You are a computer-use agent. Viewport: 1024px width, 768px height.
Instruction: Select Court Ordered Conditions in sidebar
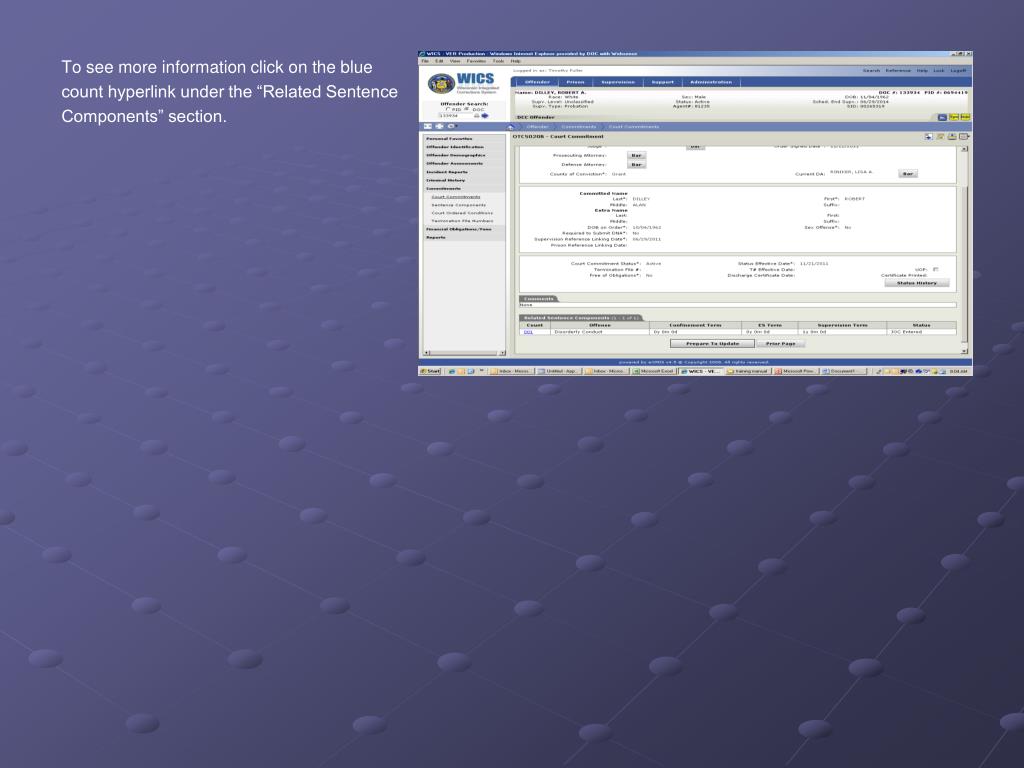[x=462, y=213]
